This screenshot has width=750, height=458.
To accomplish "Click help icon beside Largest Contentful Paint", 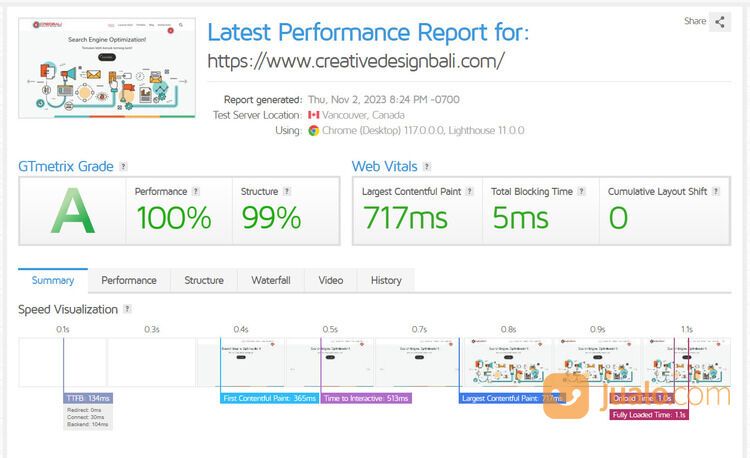I will coord(470,191).
